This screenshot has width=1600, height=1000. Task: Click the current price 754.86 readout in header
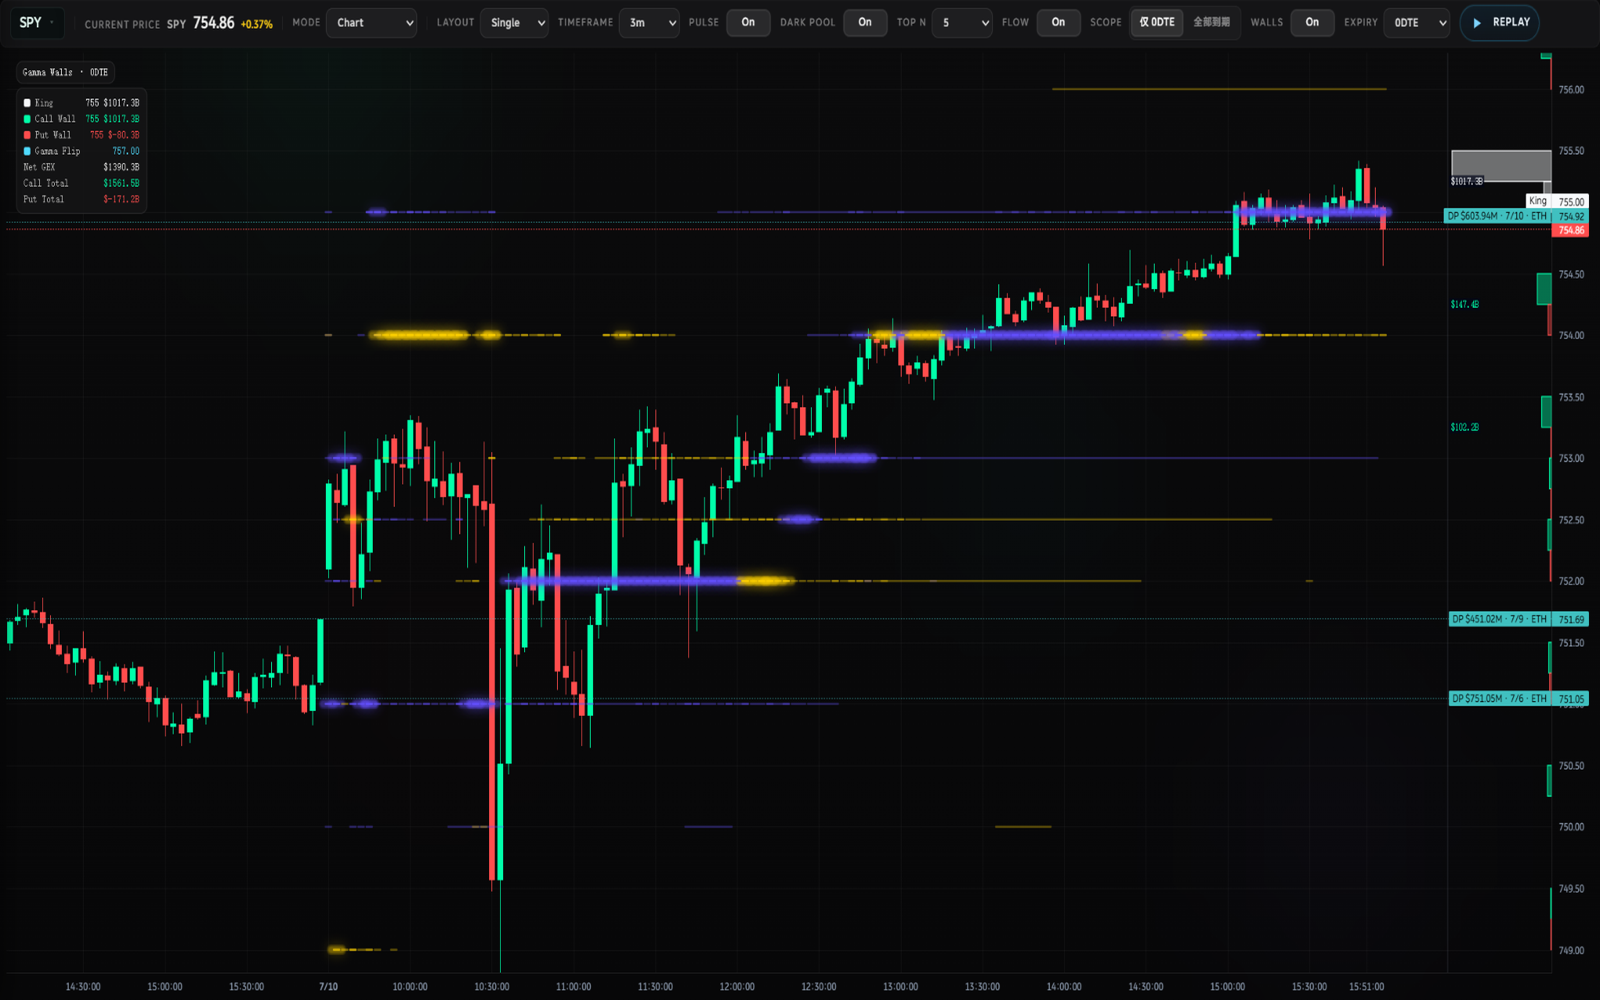(214, 23)
